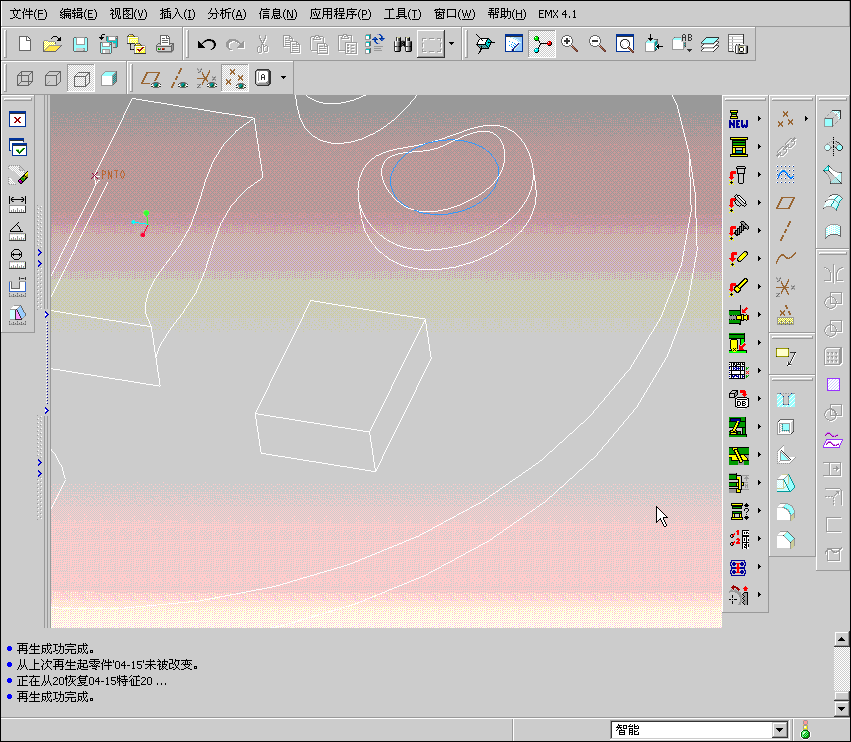851x742 pixels.
Task: Select the Hole tool icon
Action: tap(786, 398)
